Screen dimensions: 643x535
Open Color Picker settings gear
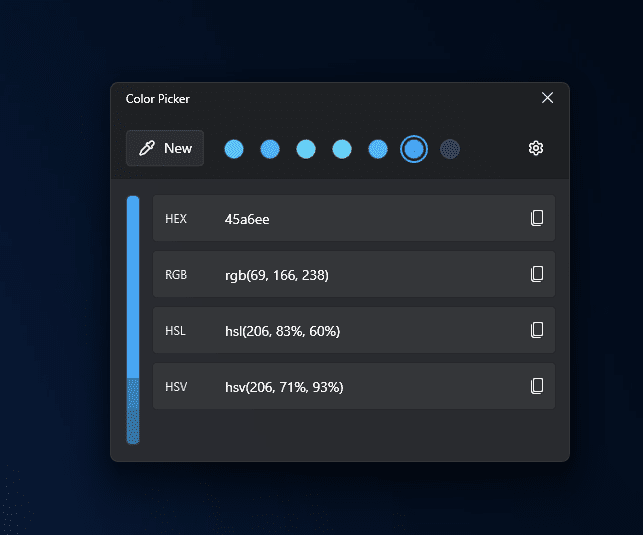536,148
